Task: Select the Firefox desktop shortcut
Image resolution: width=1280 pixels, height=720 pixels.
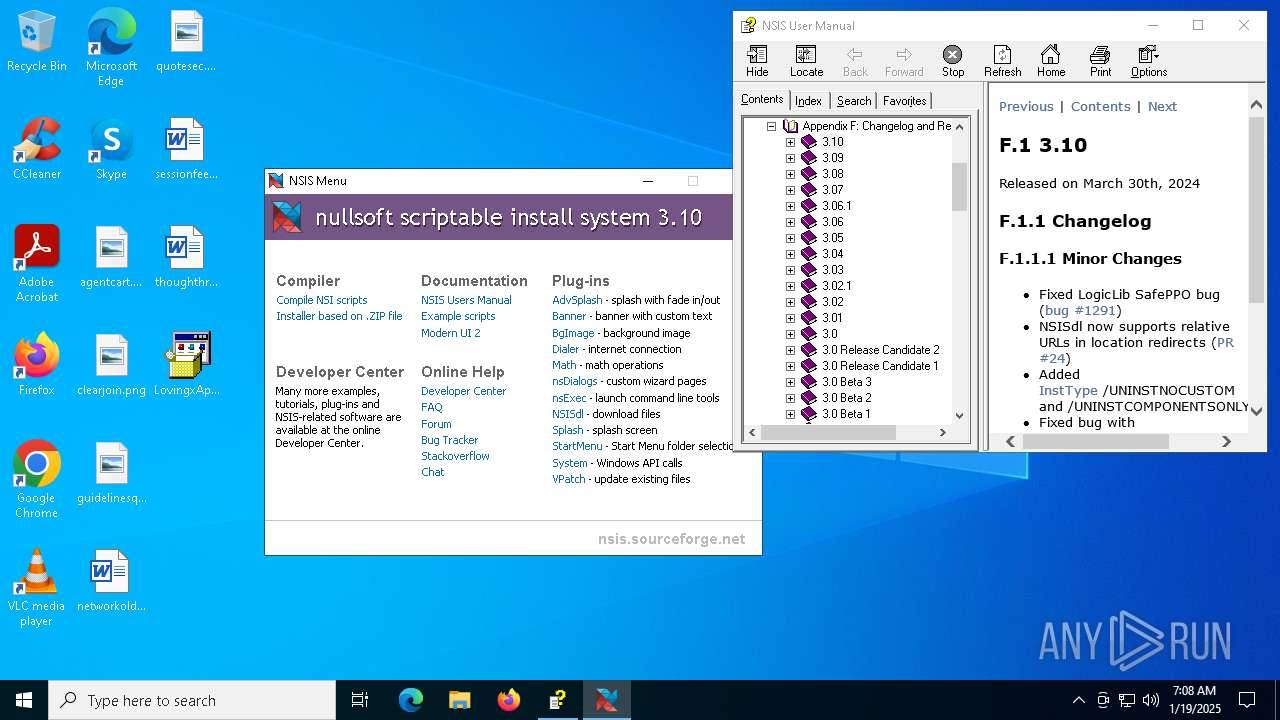Action: point(37,365)
